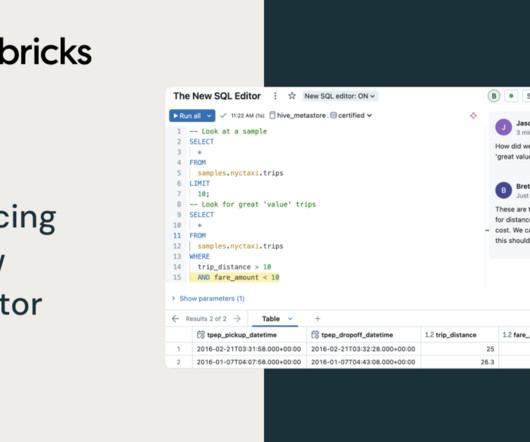Click the tpep_dropoff_datetime column header
Image resolution: width=530 pixels, height=442 pixels.
click(x=363, y=335)
